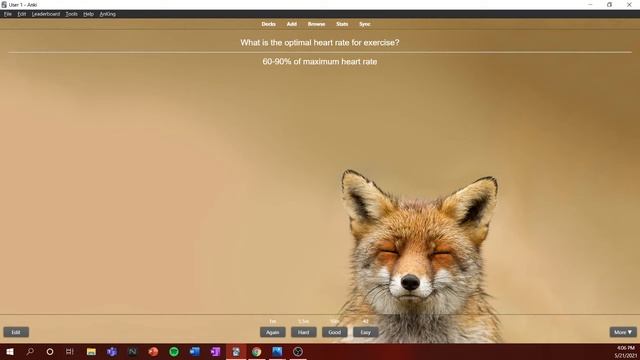Open PowerPoint from the taskbar

pos(153,351)
